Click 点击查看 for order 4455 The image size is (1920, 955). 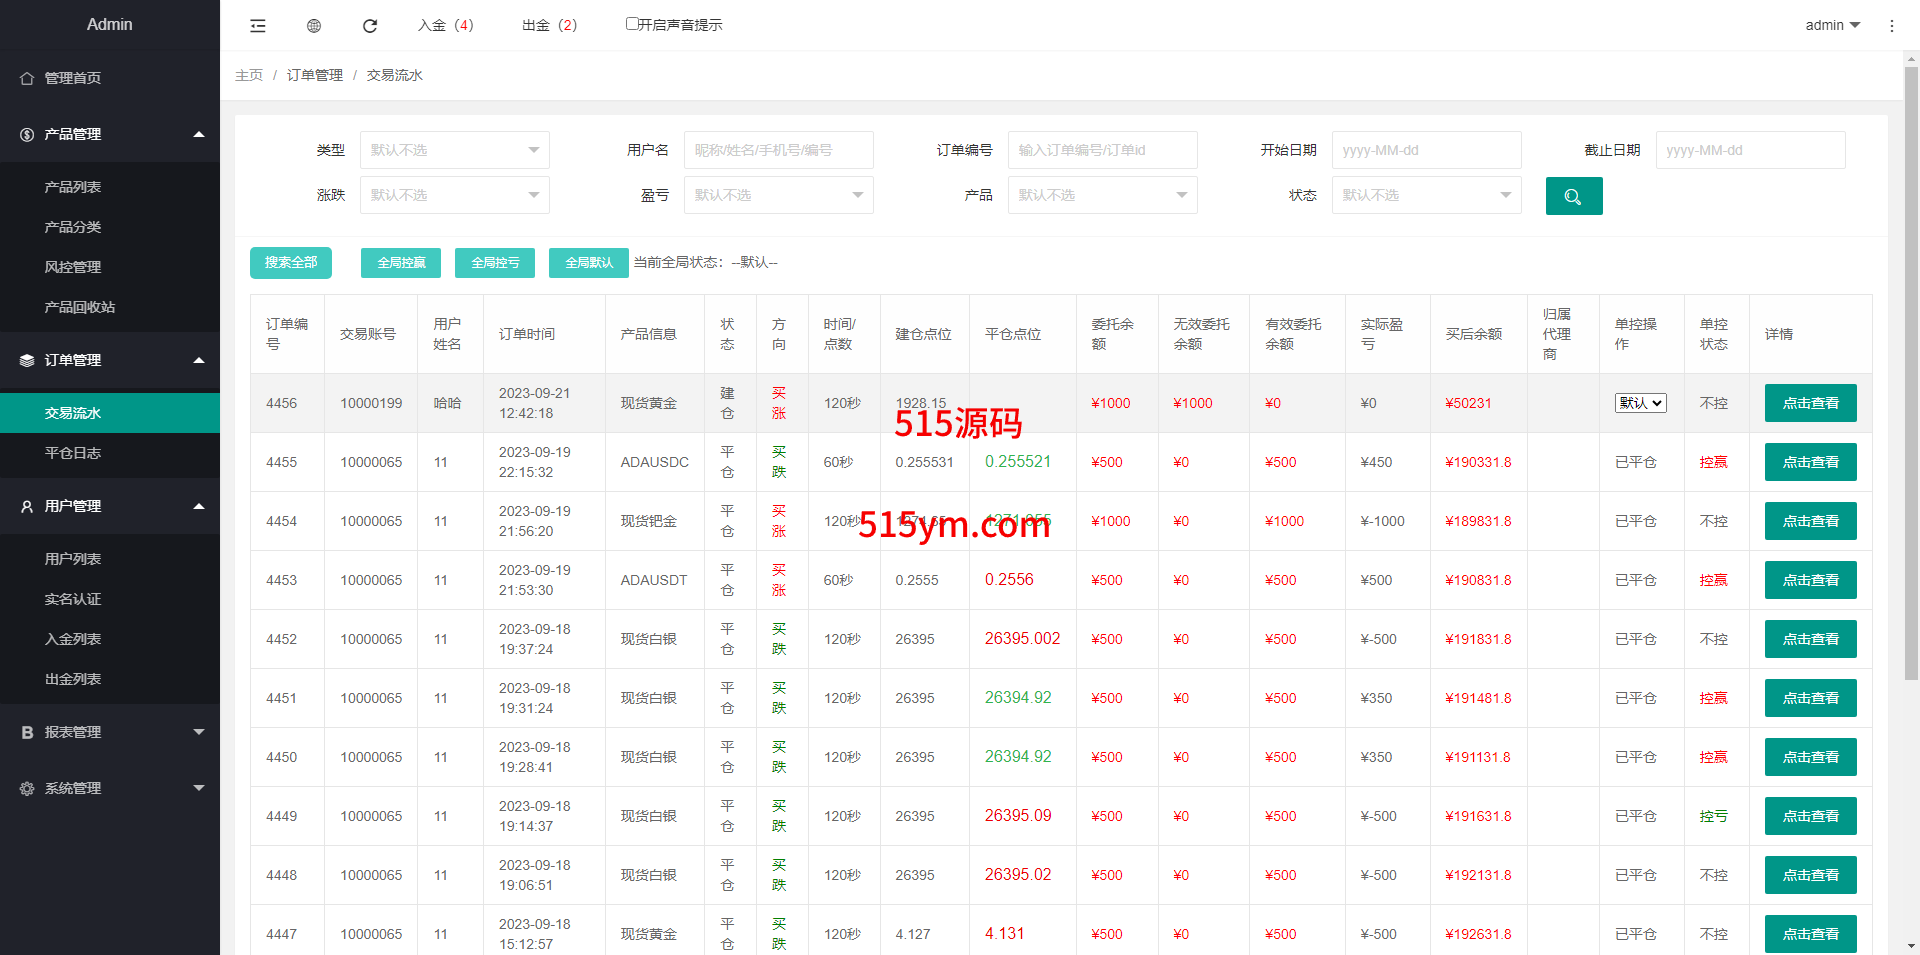pos(1810,462)
